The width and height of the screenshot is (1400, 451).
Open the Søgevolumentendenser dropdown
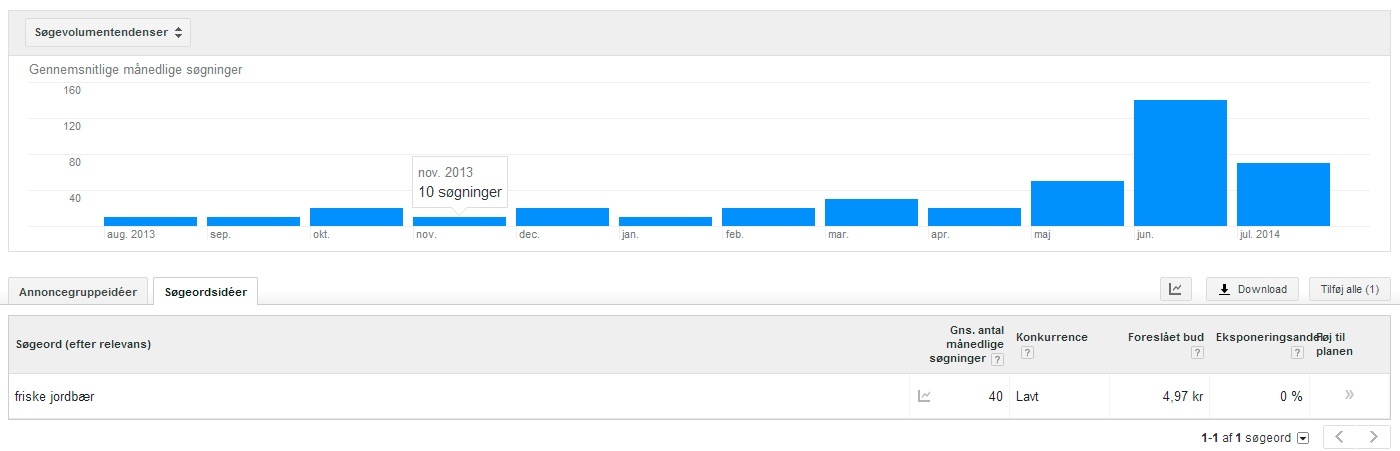108,32
